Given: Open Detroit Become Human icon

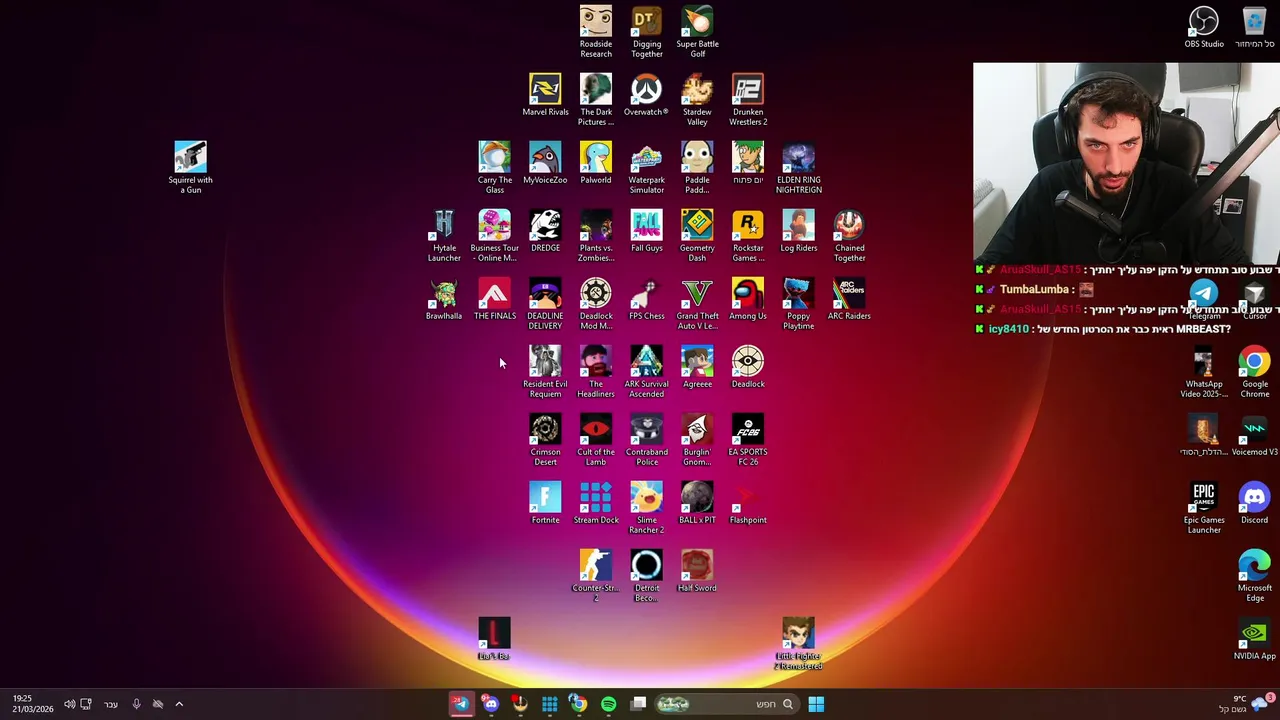Looking at the screenshot, I should tap(646, 576).
